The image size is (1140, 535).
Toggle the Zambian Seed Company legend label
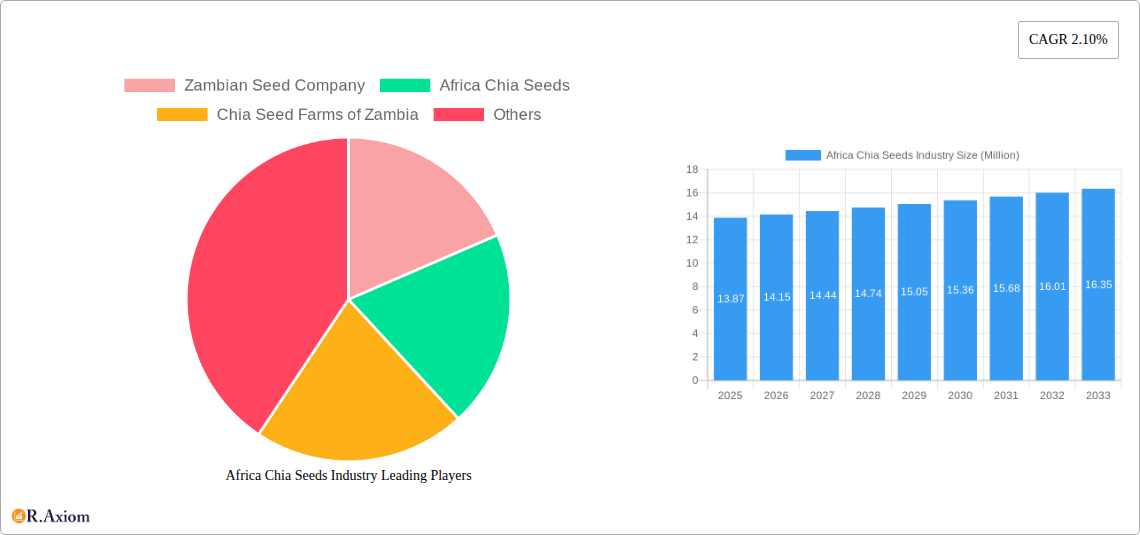point(274,85)
